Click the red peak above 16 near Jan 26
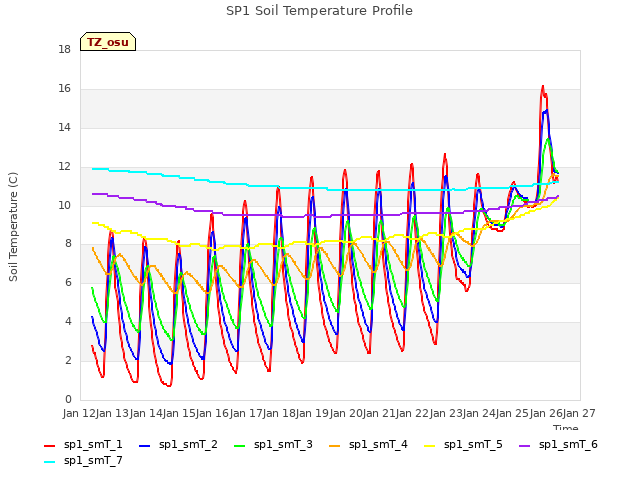The height and width of the screenshot is (480, 640). pyautogui.click(x=542, y=87)
